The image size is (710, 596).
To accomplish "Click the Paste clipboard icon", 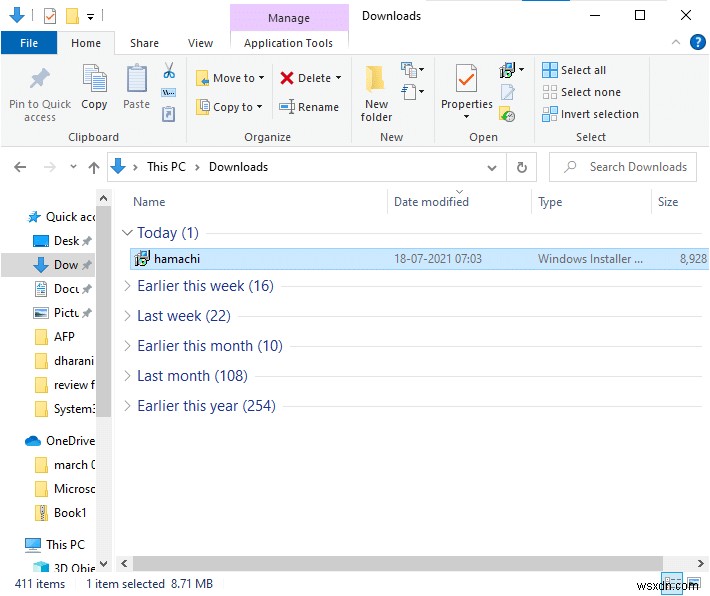I will 136,78.
